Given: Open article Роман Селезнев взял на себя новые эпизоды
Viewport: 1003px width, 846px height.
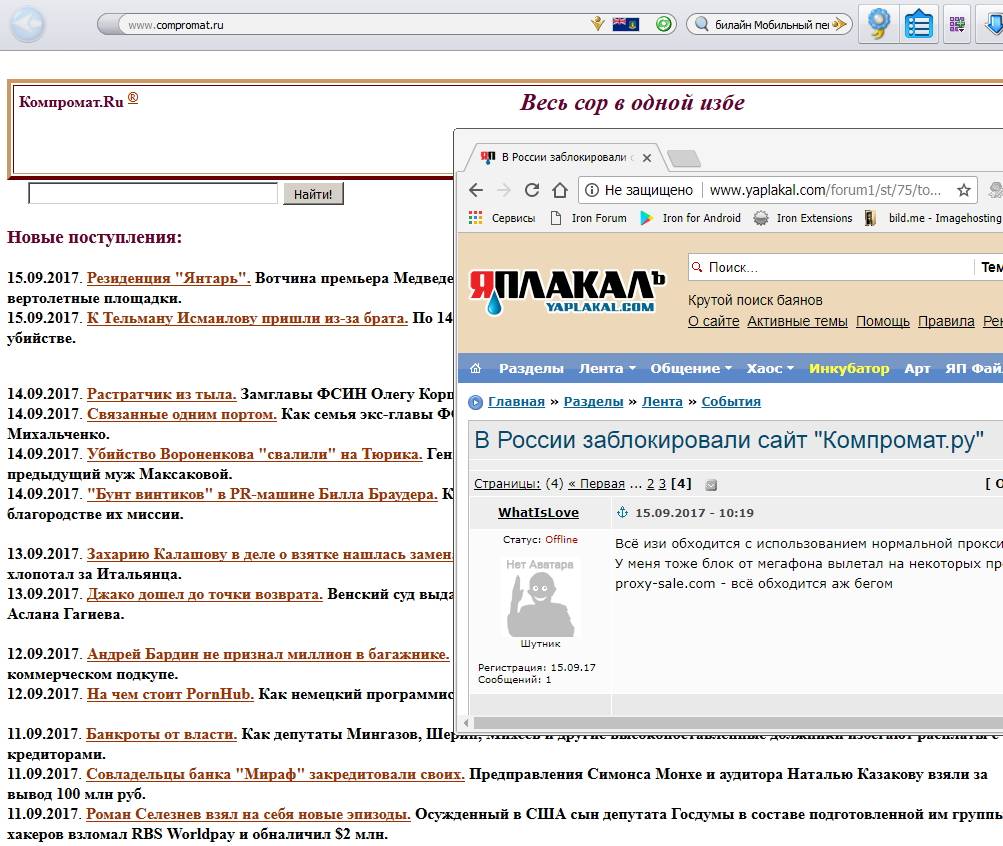Looking at the screenshot, I should (248, 814).
